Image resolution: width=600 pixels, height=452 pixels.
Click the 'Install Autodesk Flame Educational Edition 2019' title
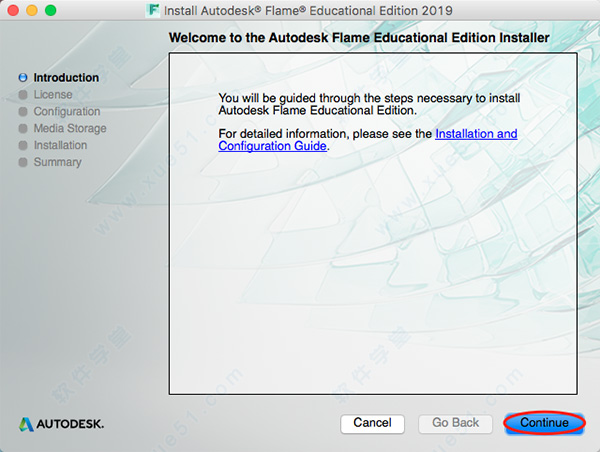[x=308, y=11]
